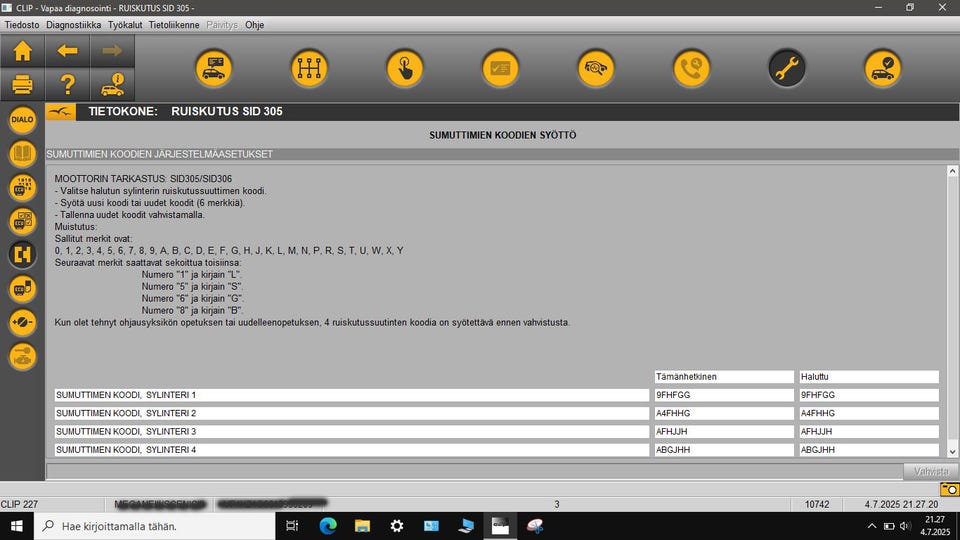
Task: Click the car with checkmark icon
Action: 882,68
